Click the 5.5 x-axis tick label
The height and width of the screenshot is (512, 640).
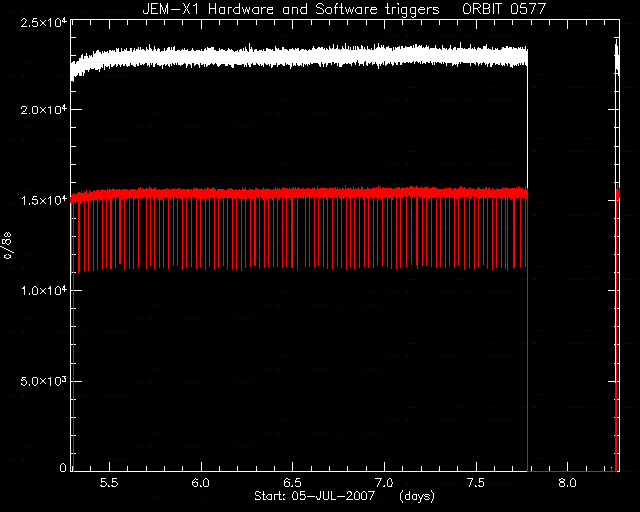[109, 483]
